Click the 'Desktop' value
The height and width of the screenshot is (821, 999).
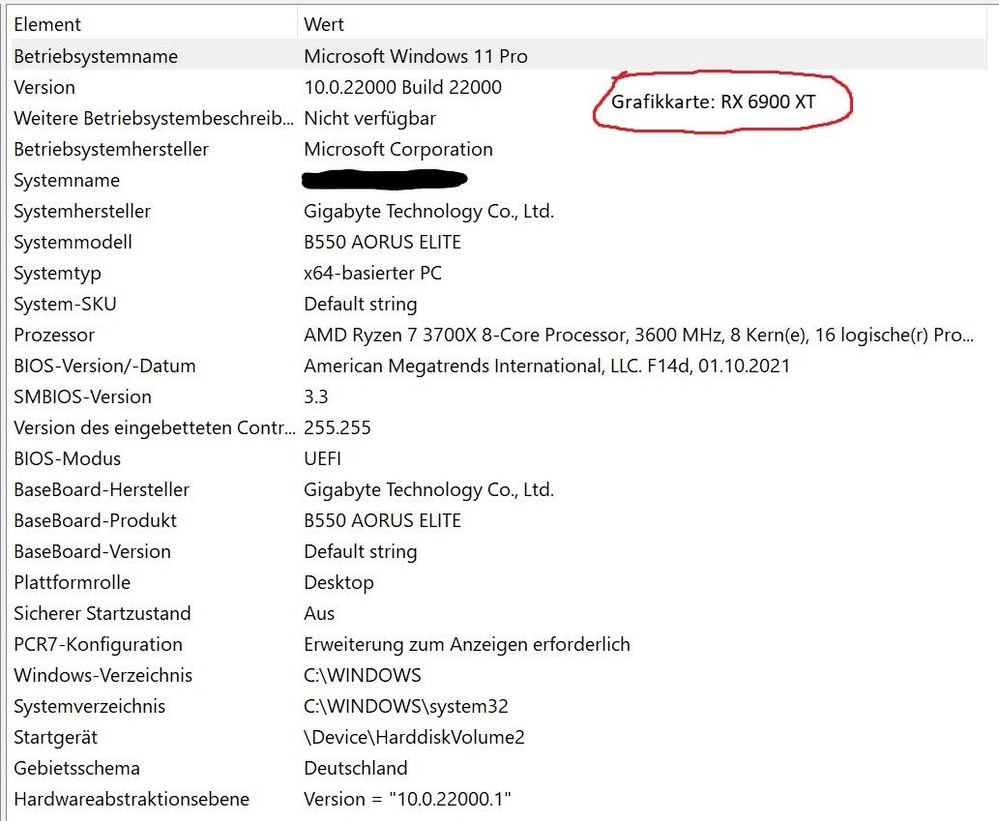339,583
